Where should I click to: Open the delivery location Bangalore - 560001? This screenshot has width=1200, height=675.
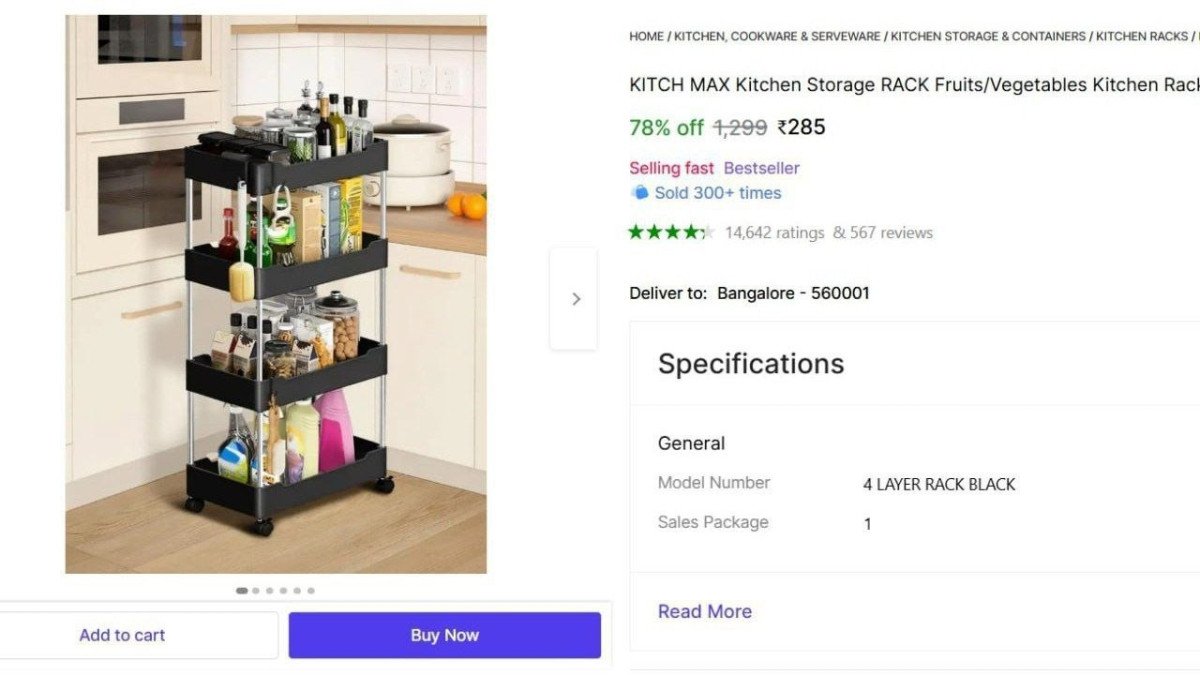(x=793, y=293)
